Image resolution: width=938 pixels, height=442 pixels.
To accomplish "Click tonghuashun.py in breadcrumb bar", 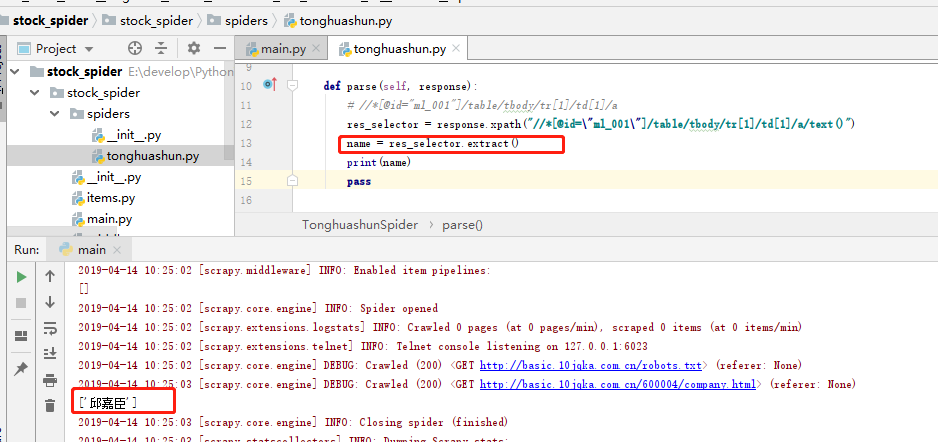I will point(339,21).
